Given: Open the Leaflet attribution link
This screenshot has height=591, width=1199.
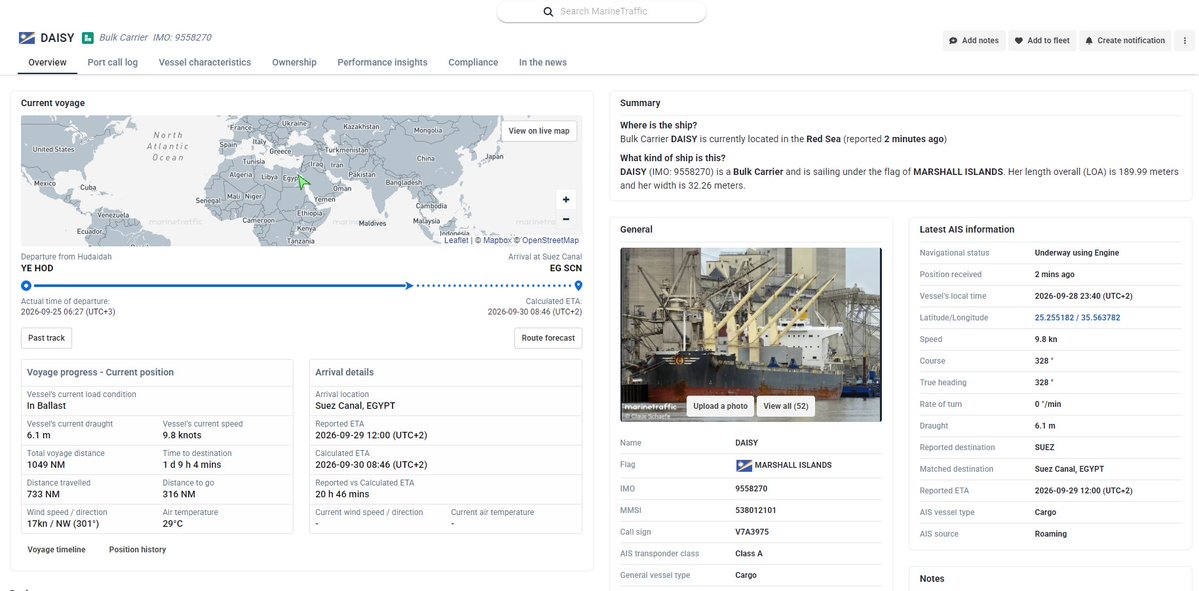Looking at the screenshot, I should pos(456,240).
